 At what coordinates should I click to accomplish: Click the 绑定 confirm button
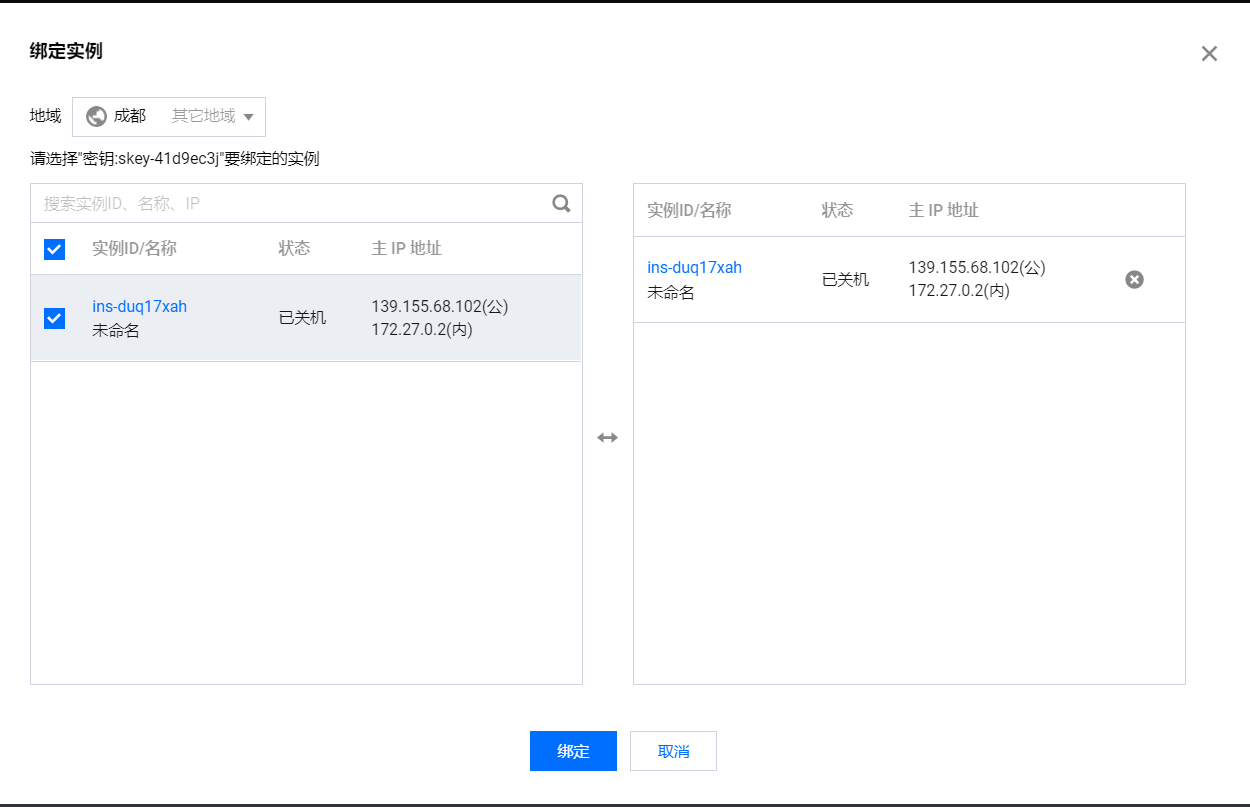click(x=573, y=751)
